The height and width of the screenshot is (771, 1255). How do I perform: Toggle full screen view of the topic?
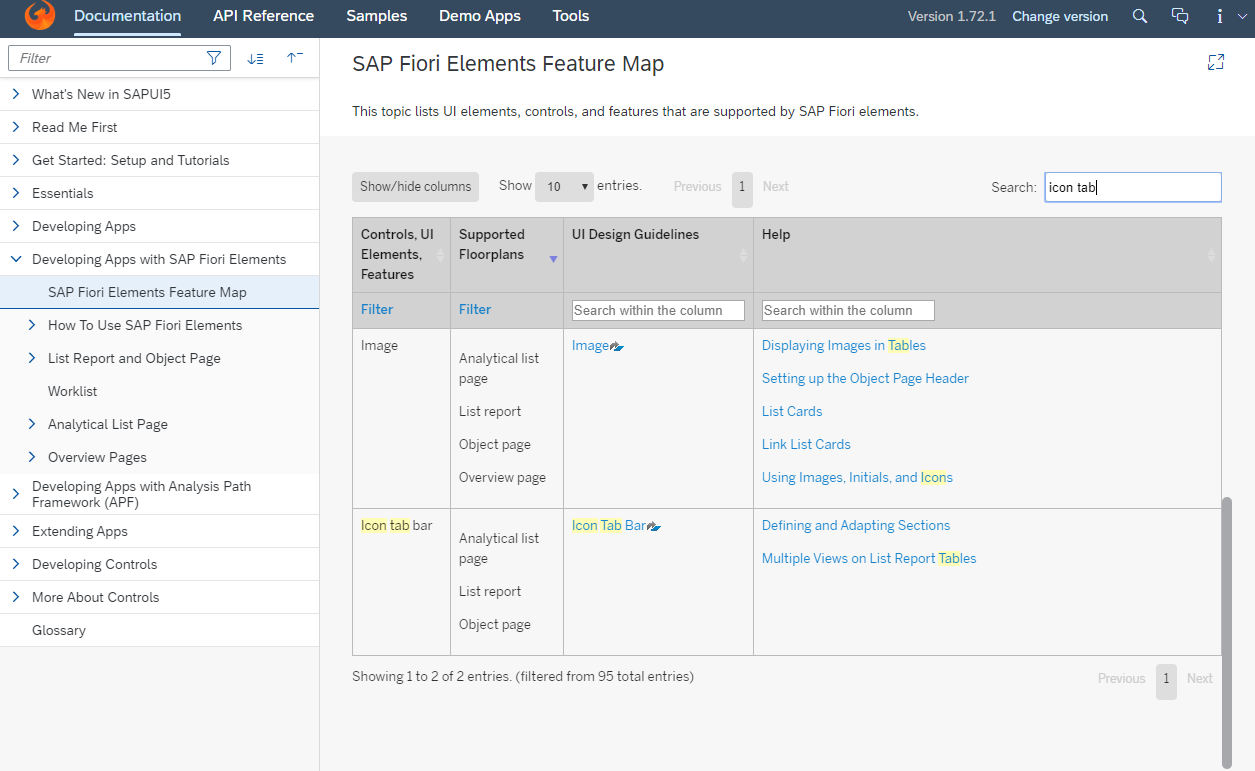[x=1216, y=63]
